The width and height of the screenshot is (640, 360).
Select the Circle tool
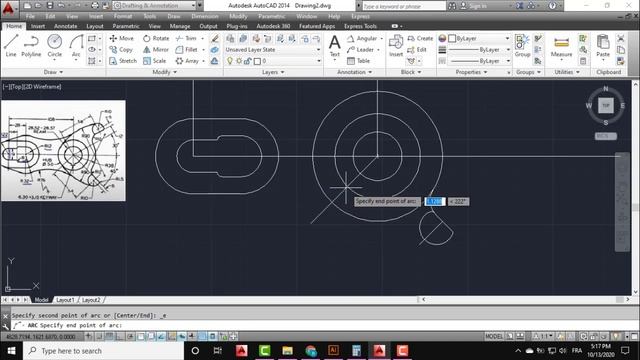pyautogui.click(x=54, y=46)
